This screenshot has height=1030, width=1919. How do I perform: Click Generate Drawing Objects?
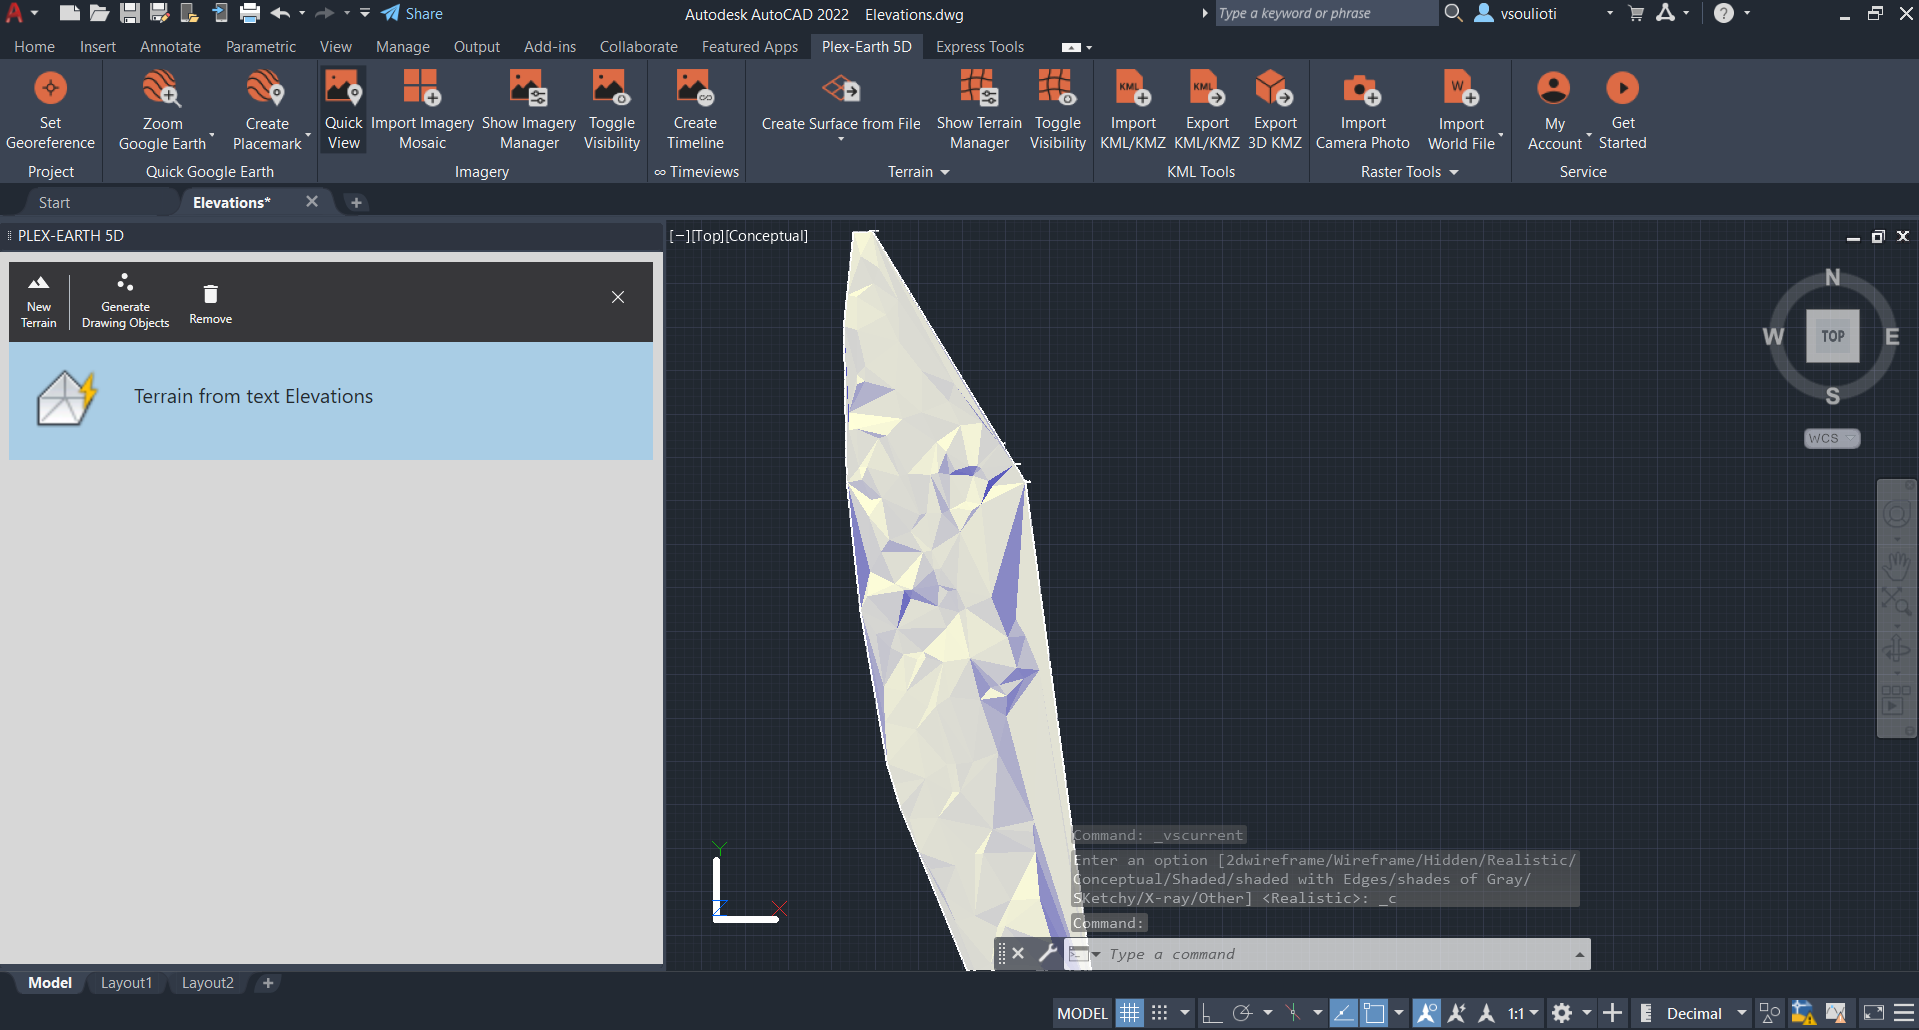125,301
